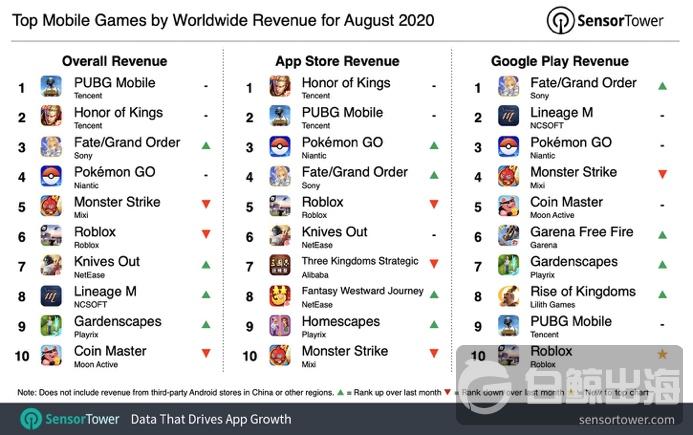Click the Garena Free Fire game icon
Image resolution: width=693 pixels, height=435 pixels.
pyautogui.click(x=508, y=236)
